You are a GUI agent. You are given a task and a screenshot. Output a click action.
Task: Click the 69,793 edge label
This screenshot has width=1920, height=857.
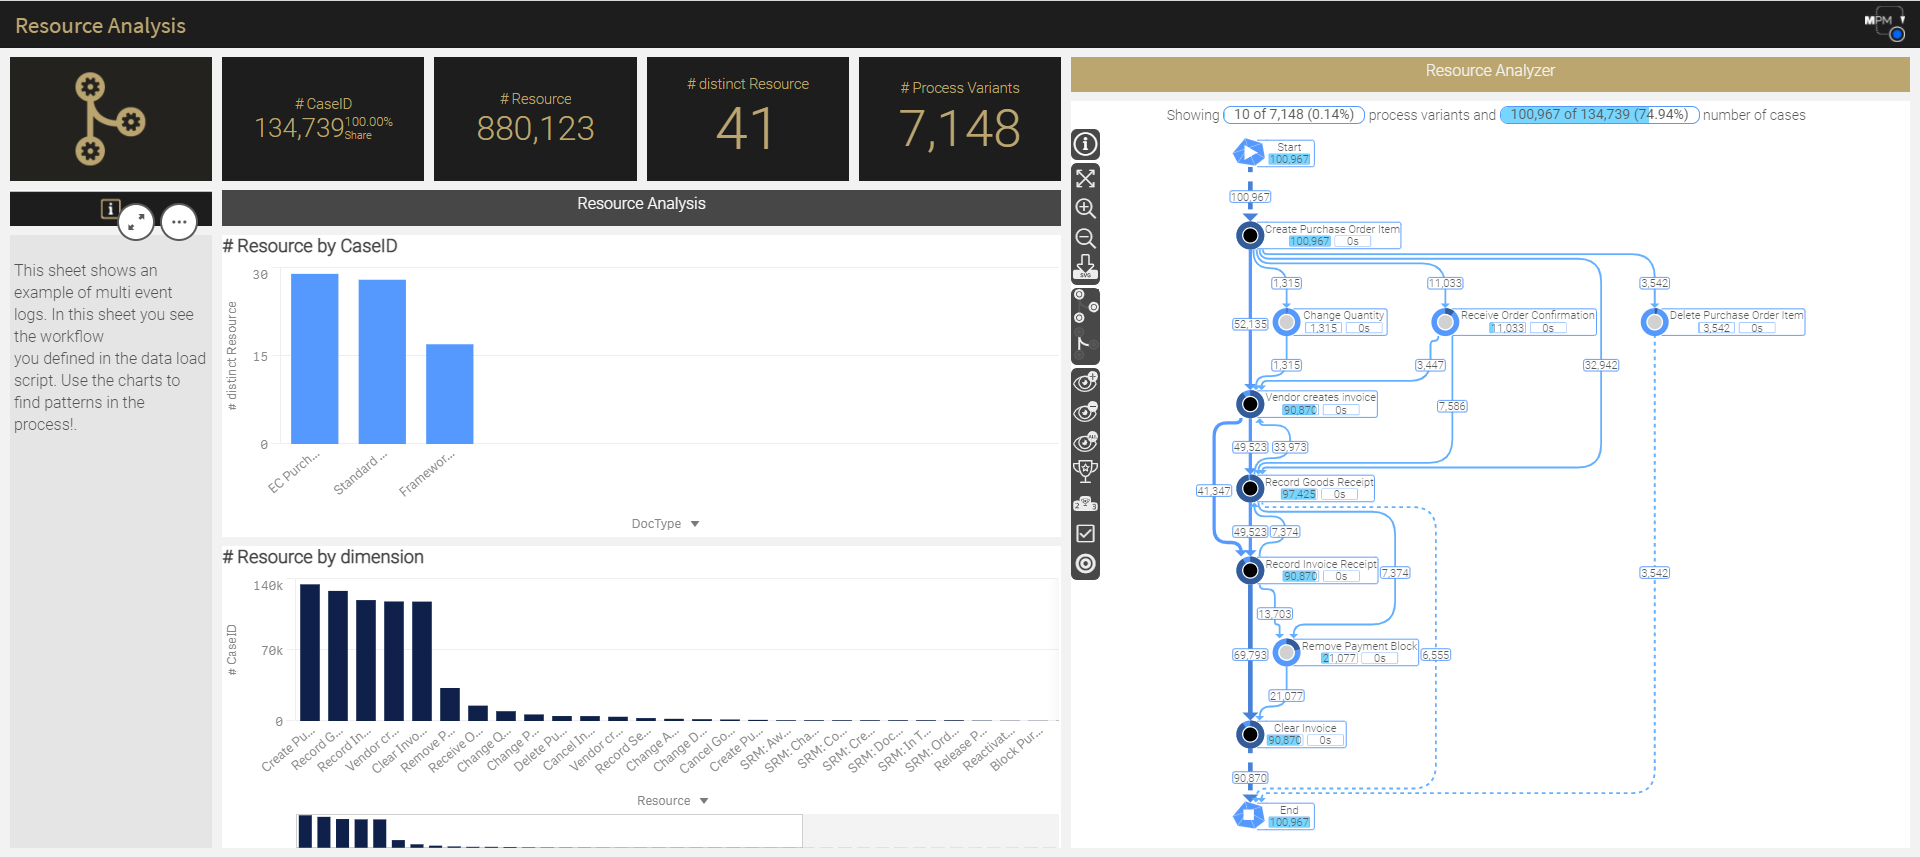click(x=1250, y=655)
